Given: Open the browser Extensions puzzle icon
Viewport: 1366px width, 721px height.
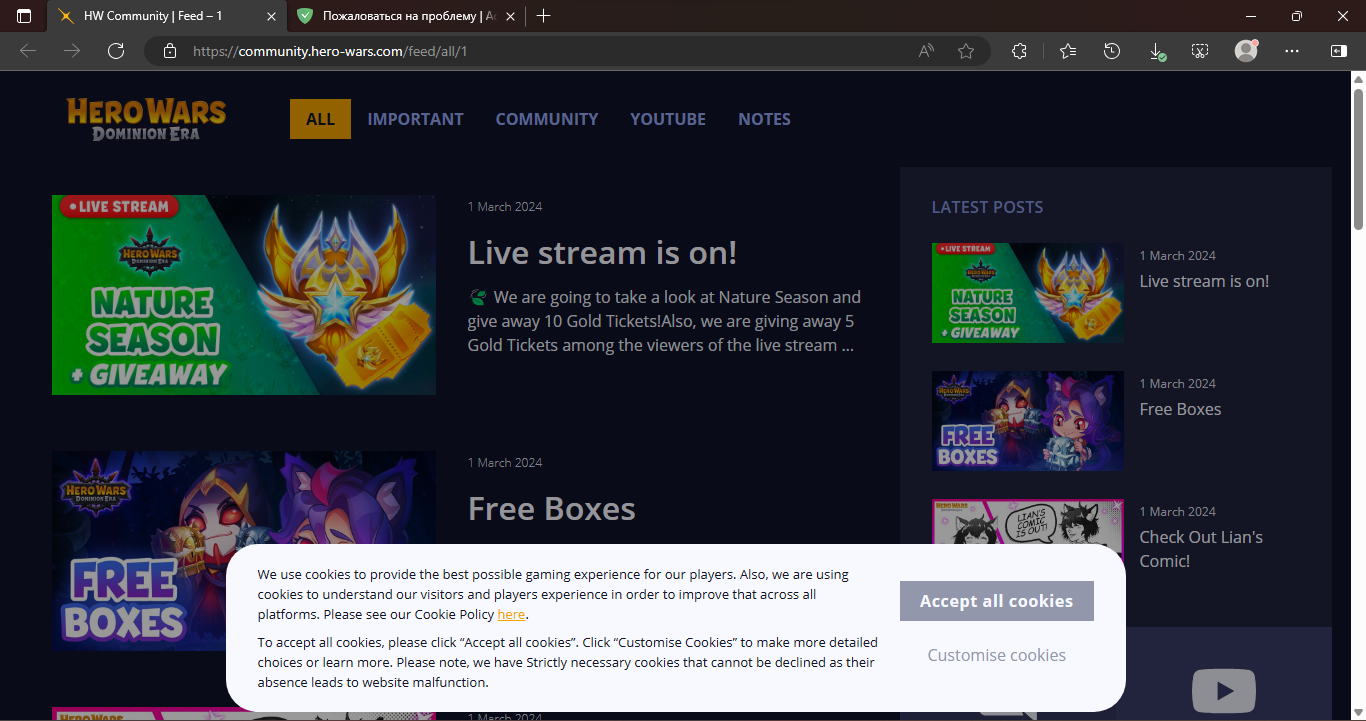Looking at the screenshot, I should [1019, 51].
